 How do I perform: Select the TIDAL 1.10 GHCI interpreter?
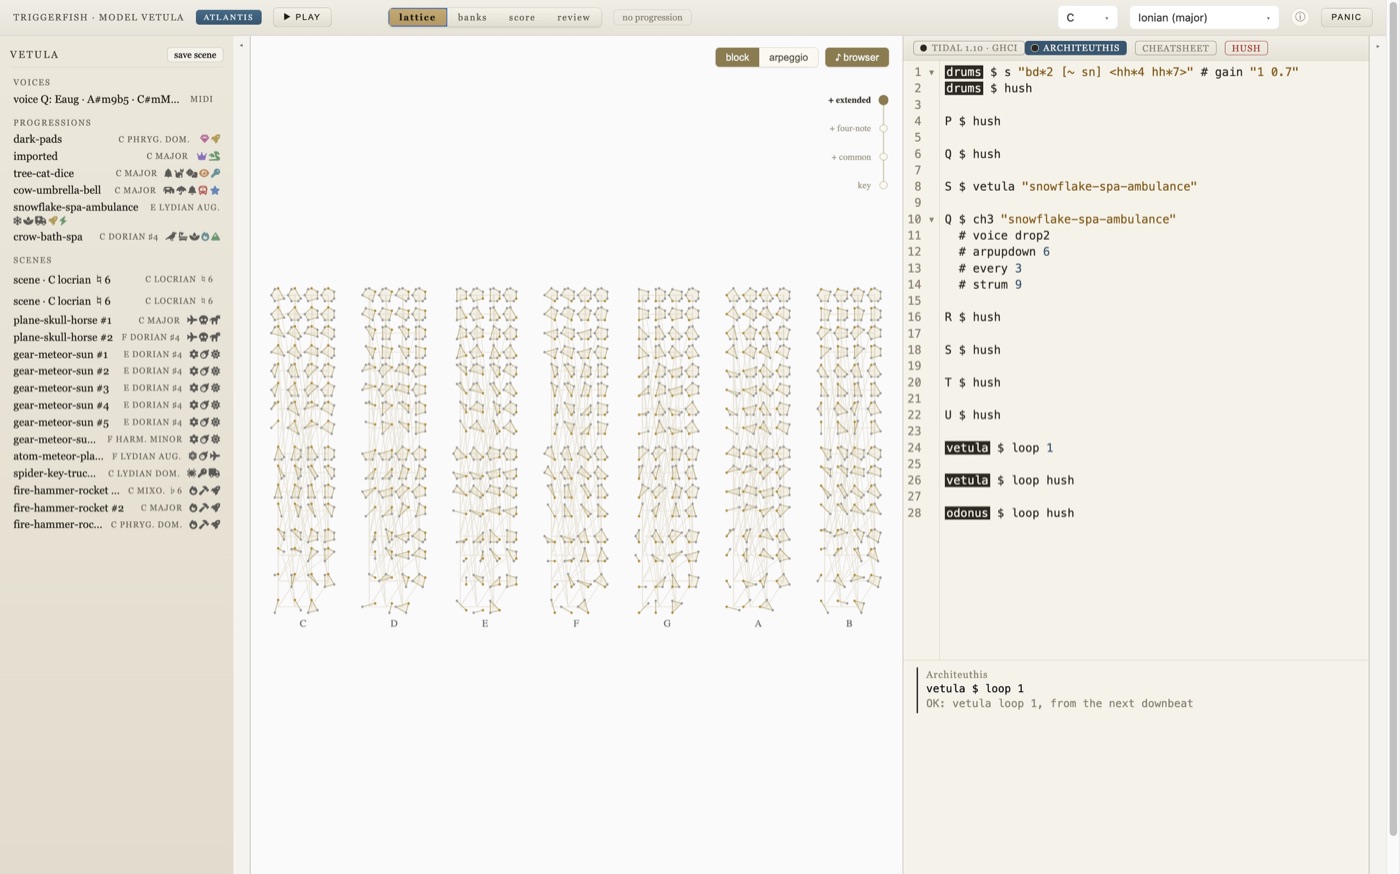coord(968,48)
